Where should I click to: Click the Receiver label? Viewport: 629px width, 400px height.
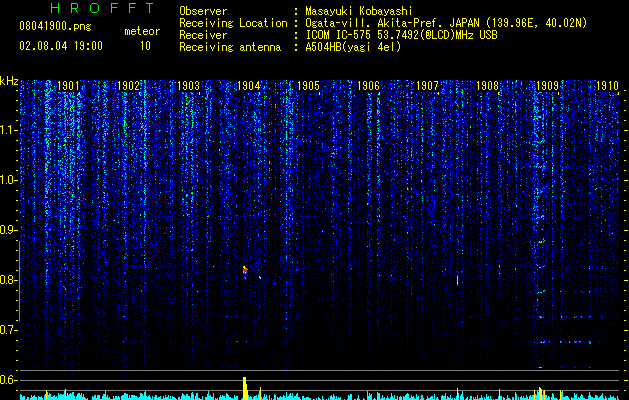coord(203,35)
